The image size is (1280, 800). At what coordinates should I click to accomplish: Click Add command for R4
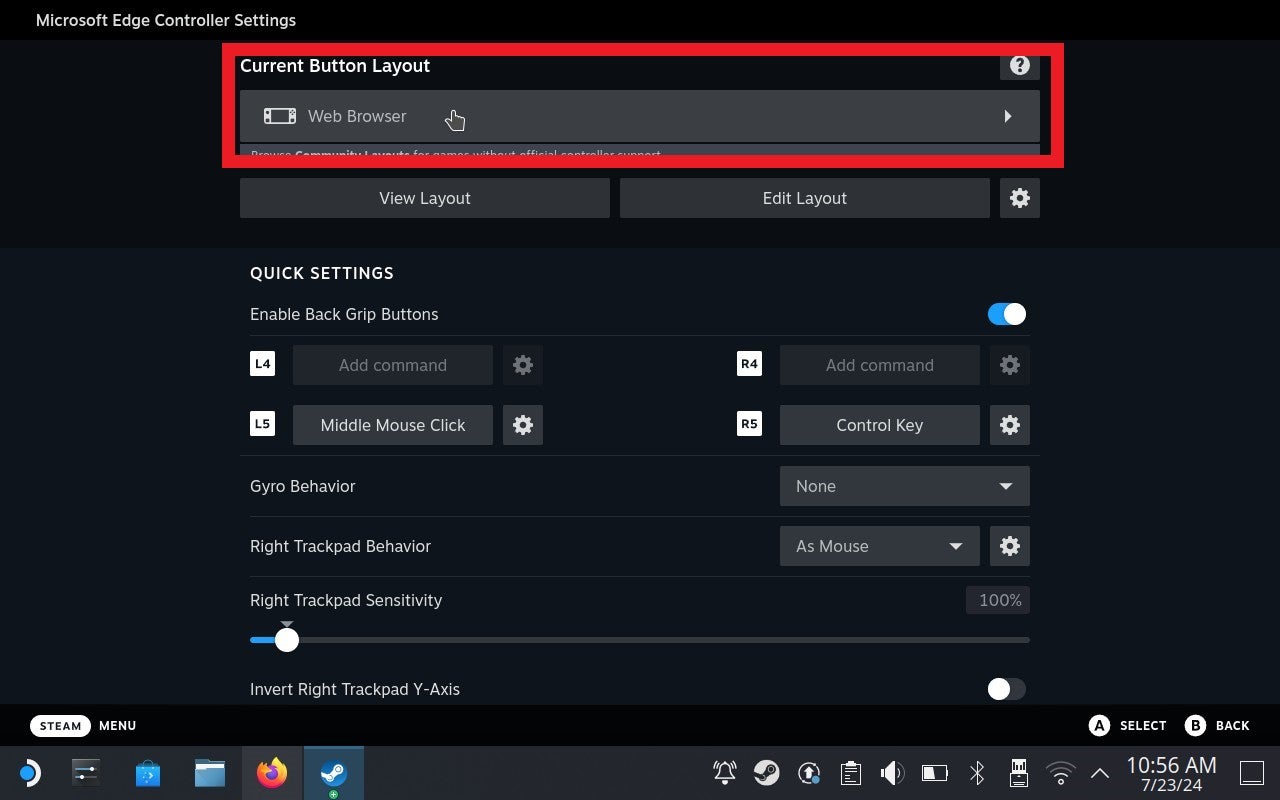pos(879,365)
